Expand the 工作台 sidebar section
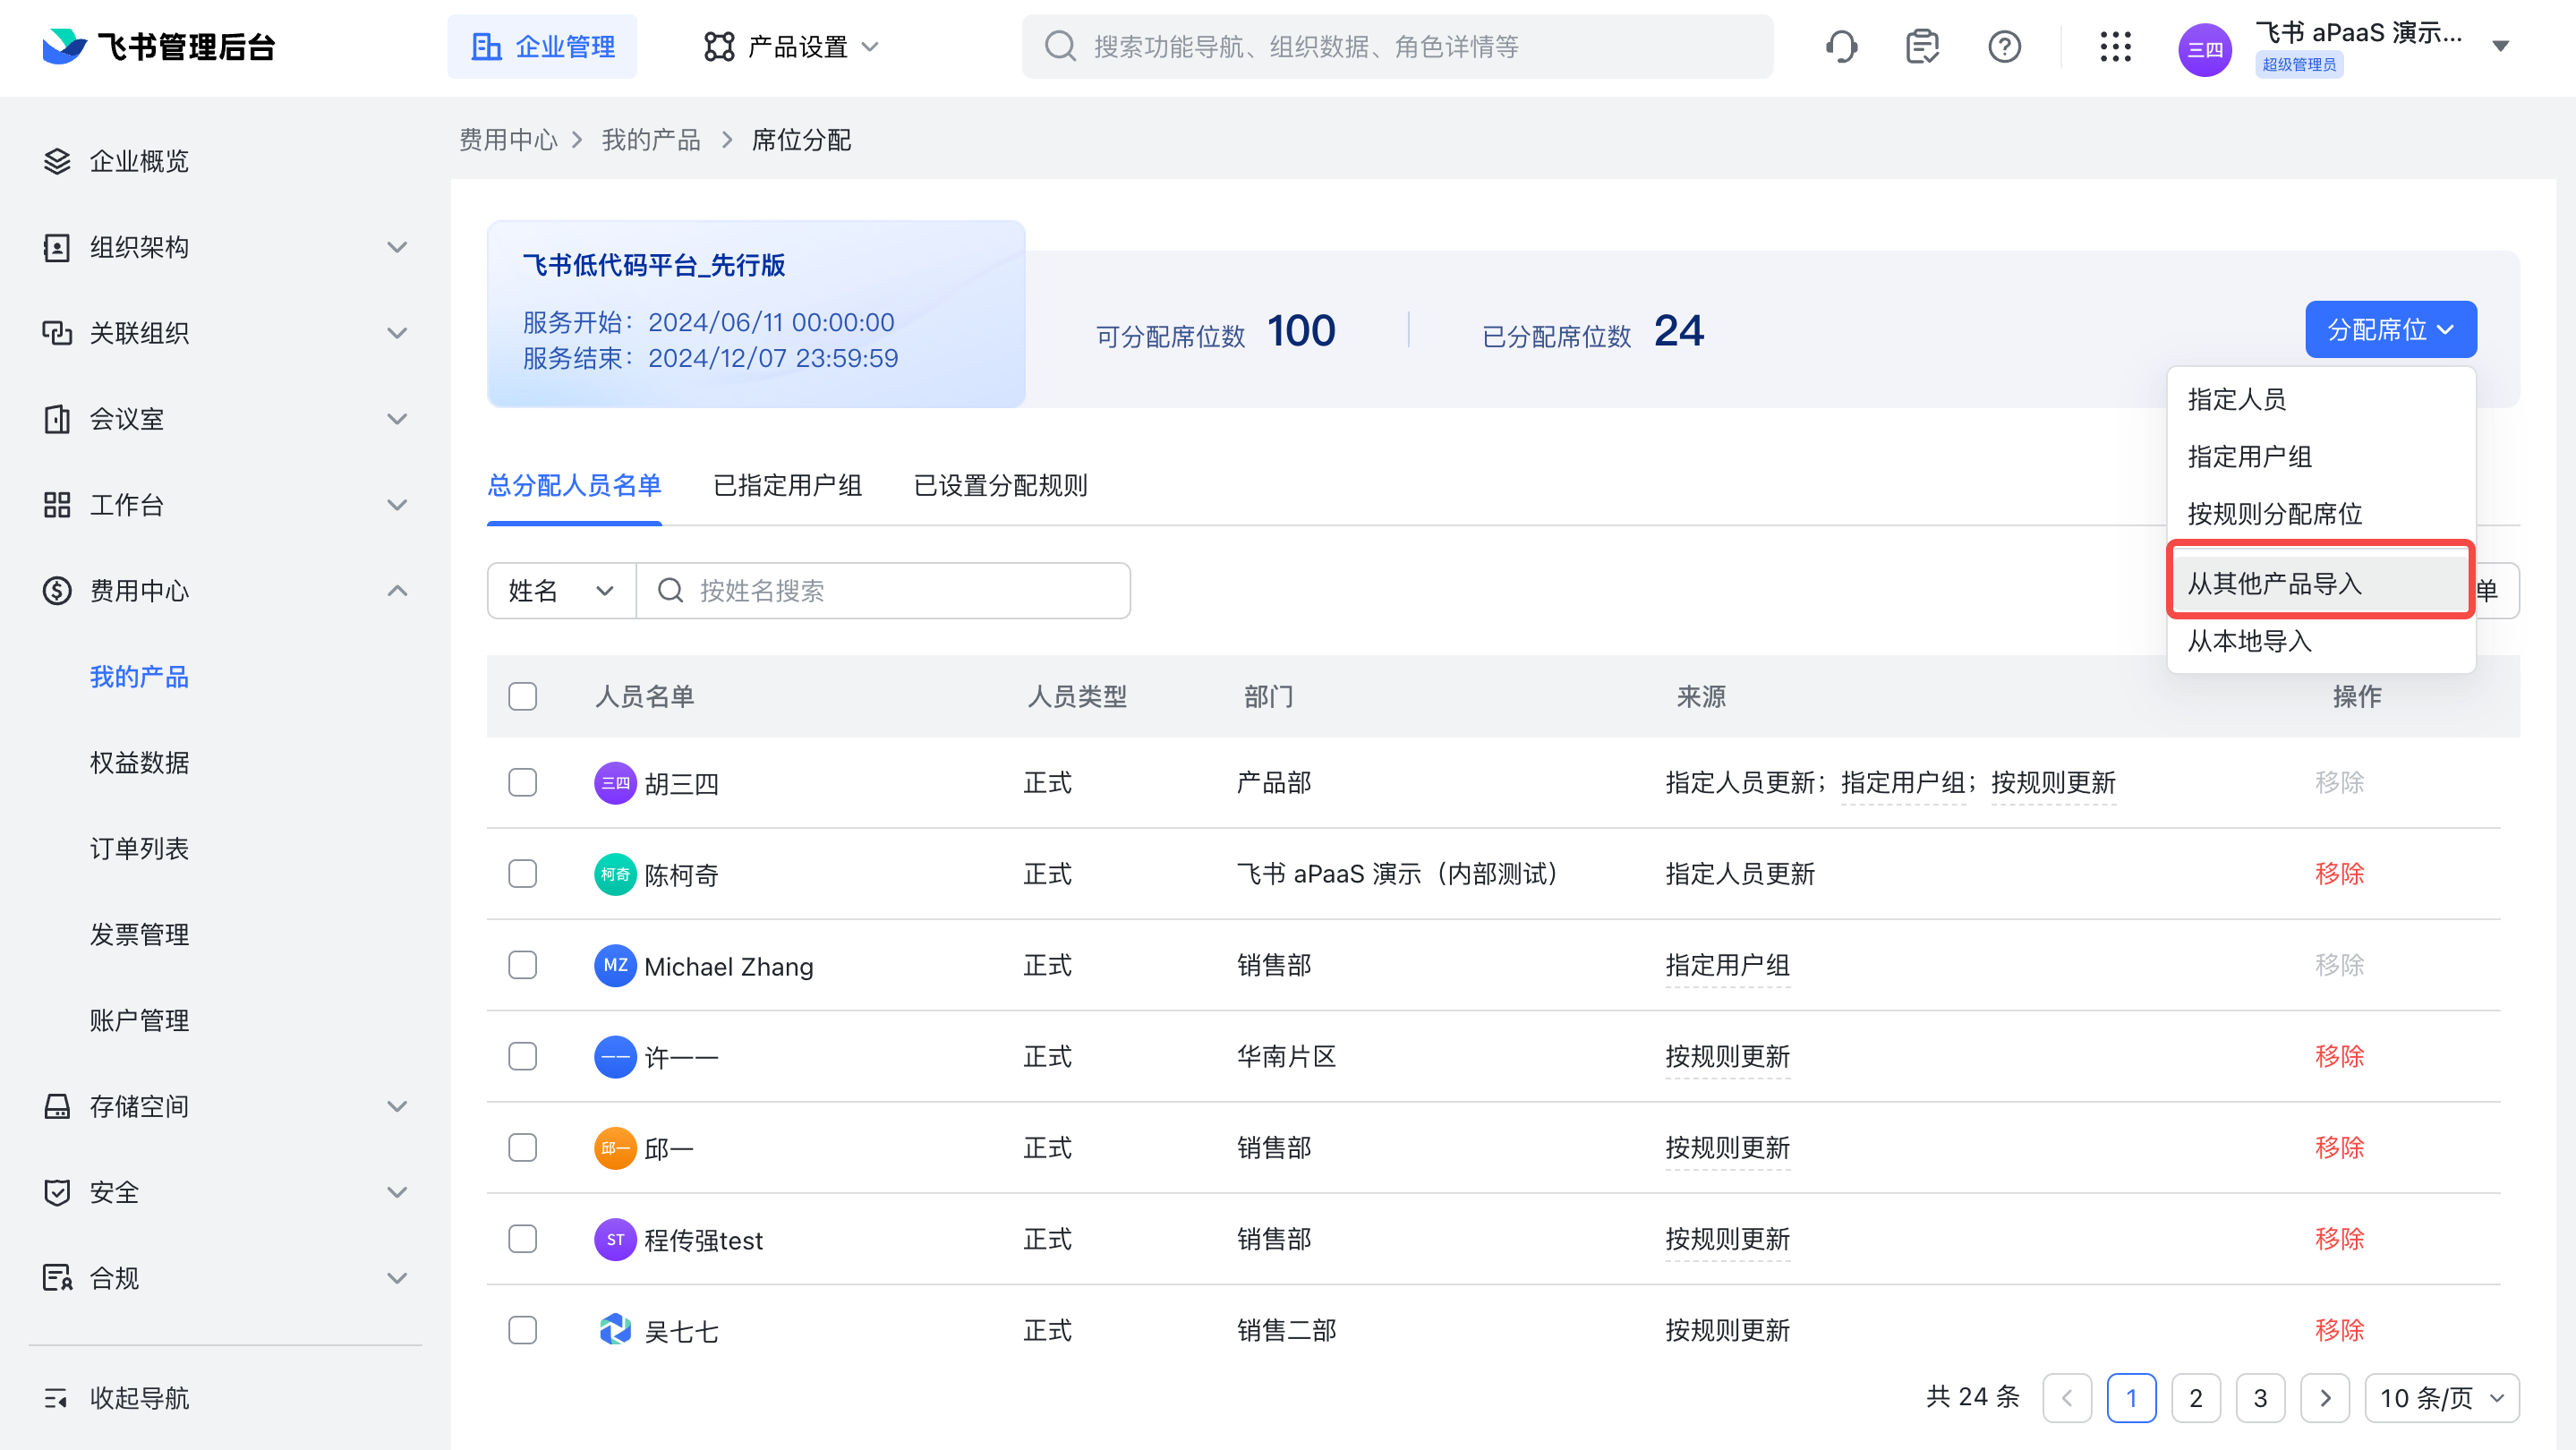The height and width of the screenshot is (1450, 2576). click(x=397, y=505)
